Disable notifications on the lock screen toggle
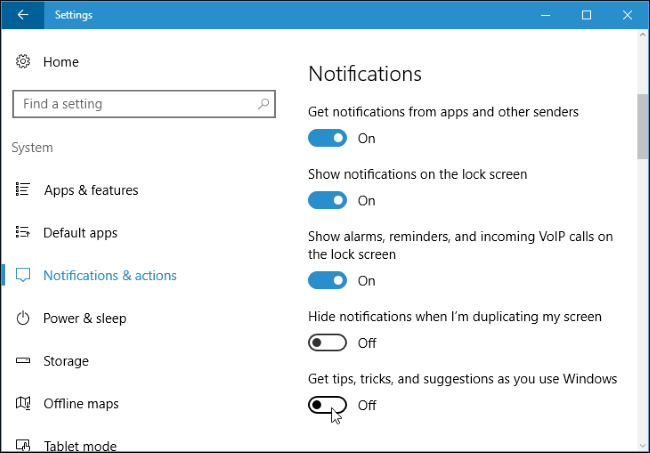This screenshot has height=453, width=650. 327,200
